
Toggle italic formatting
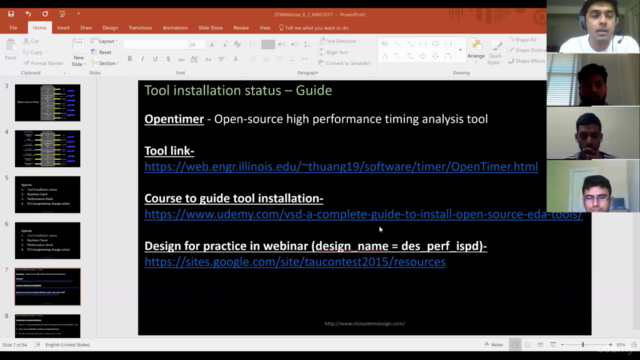pyautogui.click(x=142, y=59)
